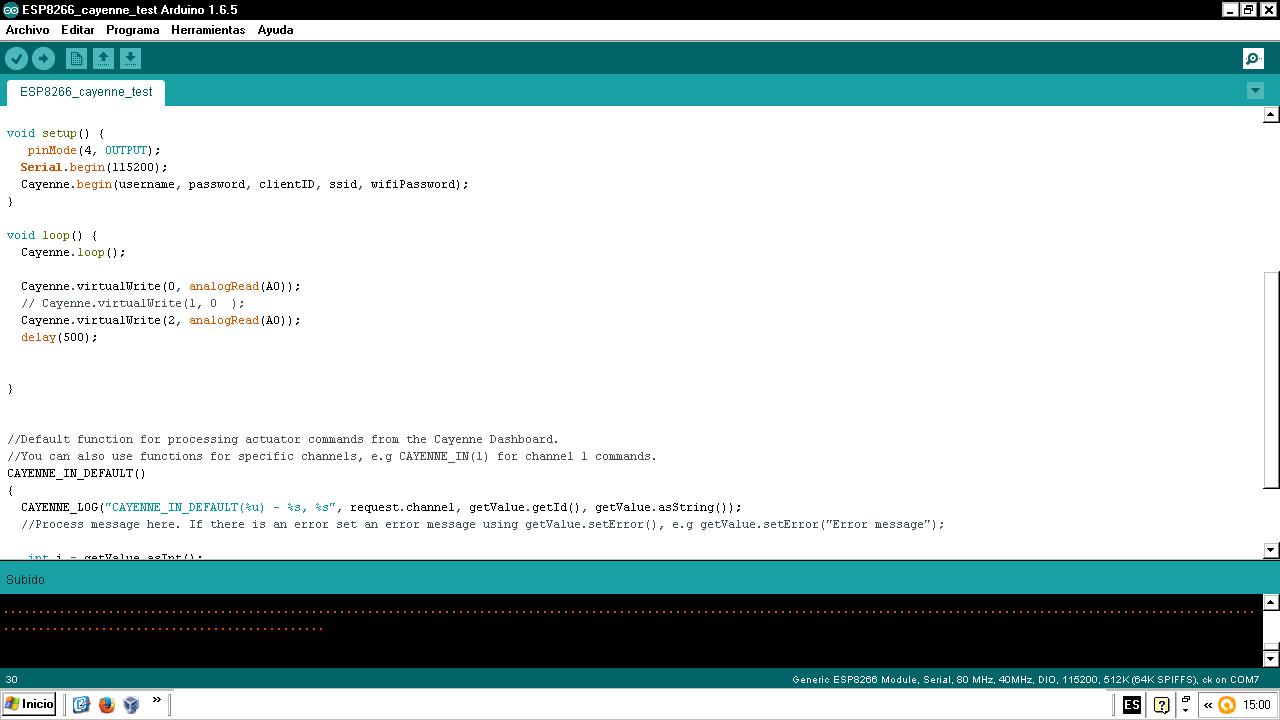Open the Herramientas menu
1280x720 pixels.
click(x=208, y=30)
